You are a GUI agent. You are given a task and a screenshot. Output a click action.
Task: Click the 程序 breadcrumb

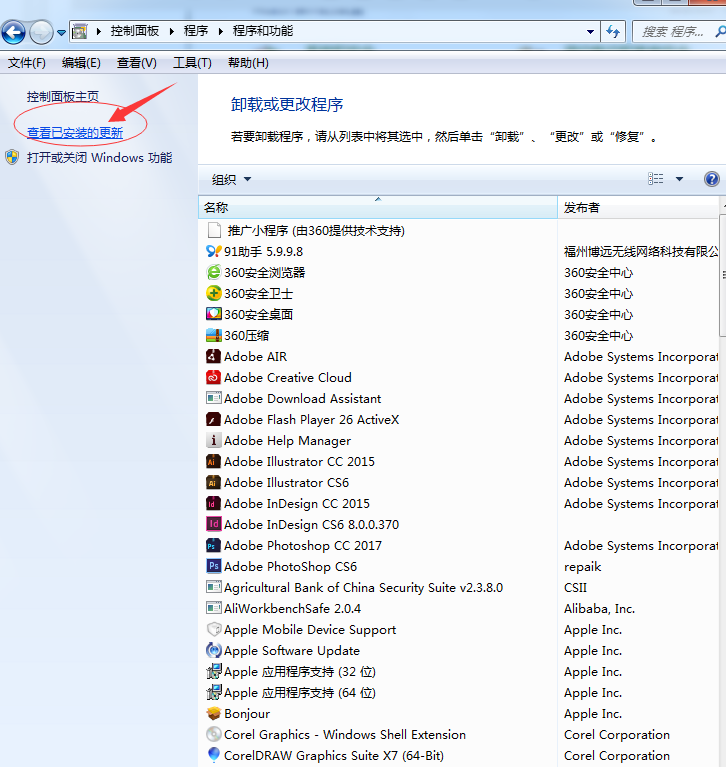tap(196, 31)
